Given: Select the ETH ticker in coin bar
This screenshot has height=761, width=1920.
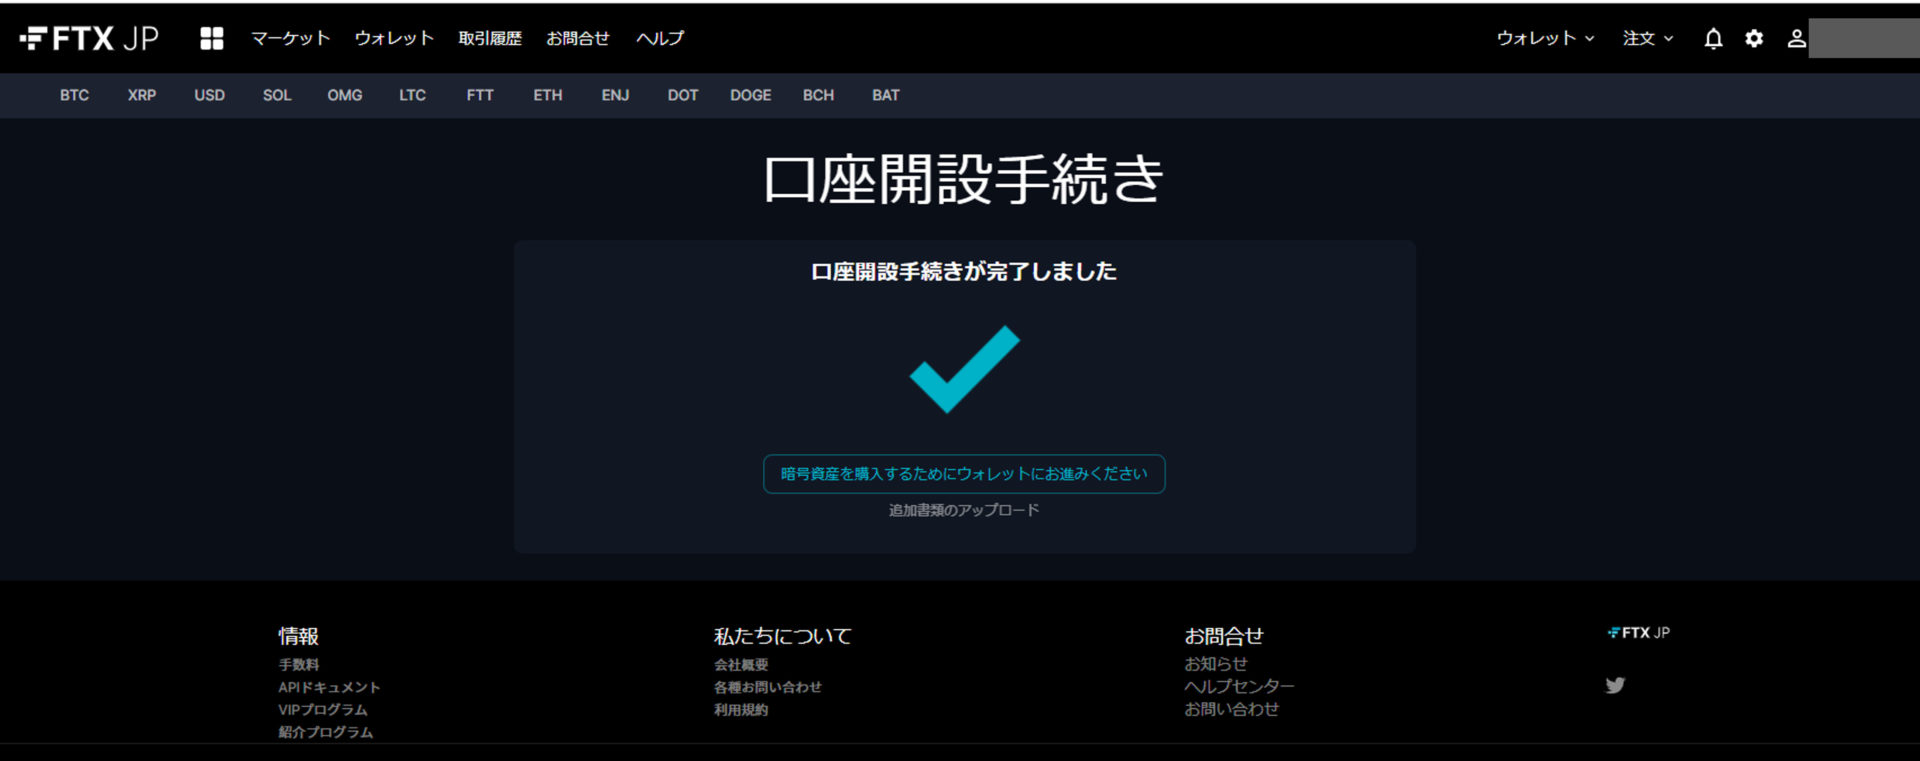Looking at the screenshot, I should (x=547, y=95).
